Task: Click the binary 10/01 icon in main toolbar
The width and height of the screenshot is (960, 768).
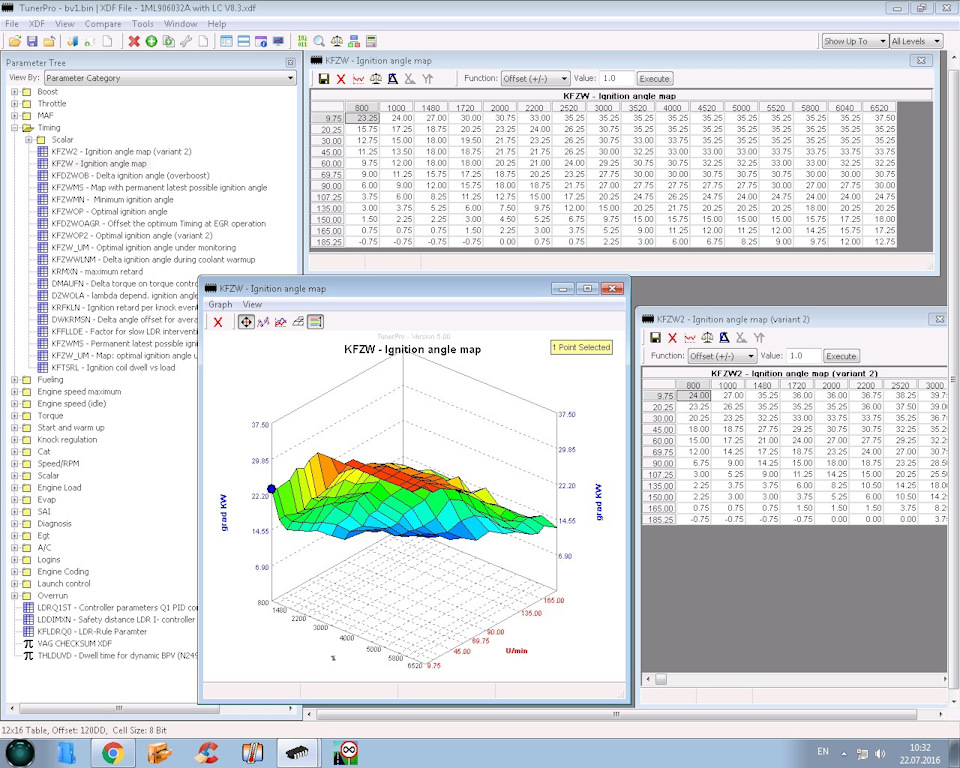Action: [303, 41]
